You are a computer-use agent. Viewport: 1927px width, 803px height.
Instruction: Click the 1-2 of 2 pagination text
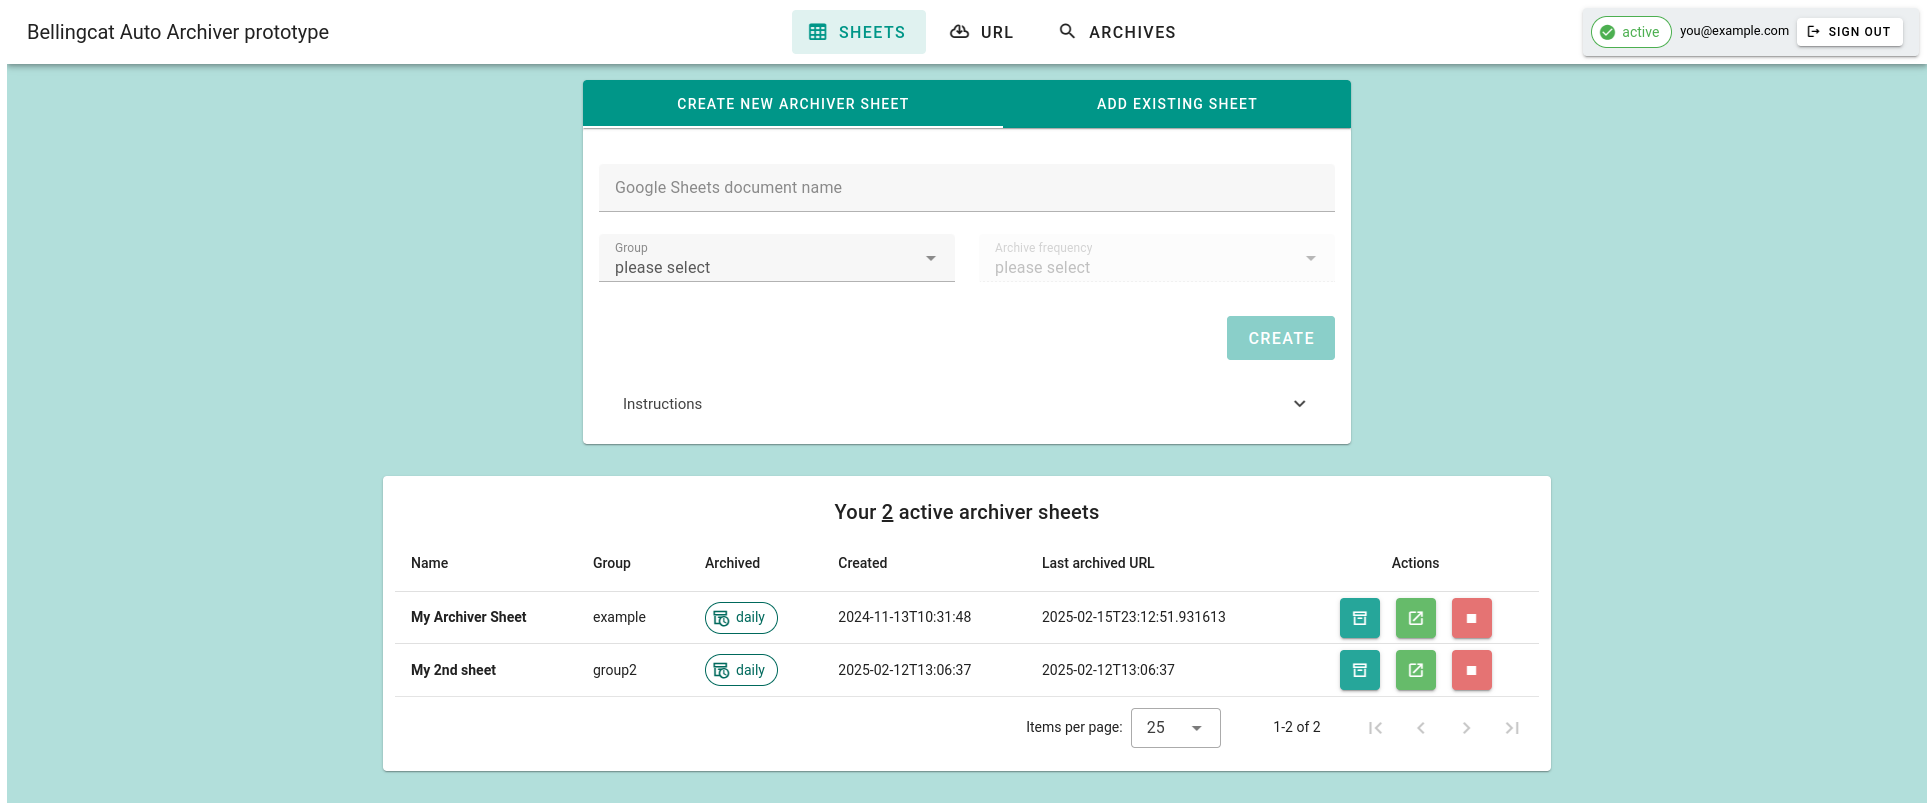(x=1297, y=727)
